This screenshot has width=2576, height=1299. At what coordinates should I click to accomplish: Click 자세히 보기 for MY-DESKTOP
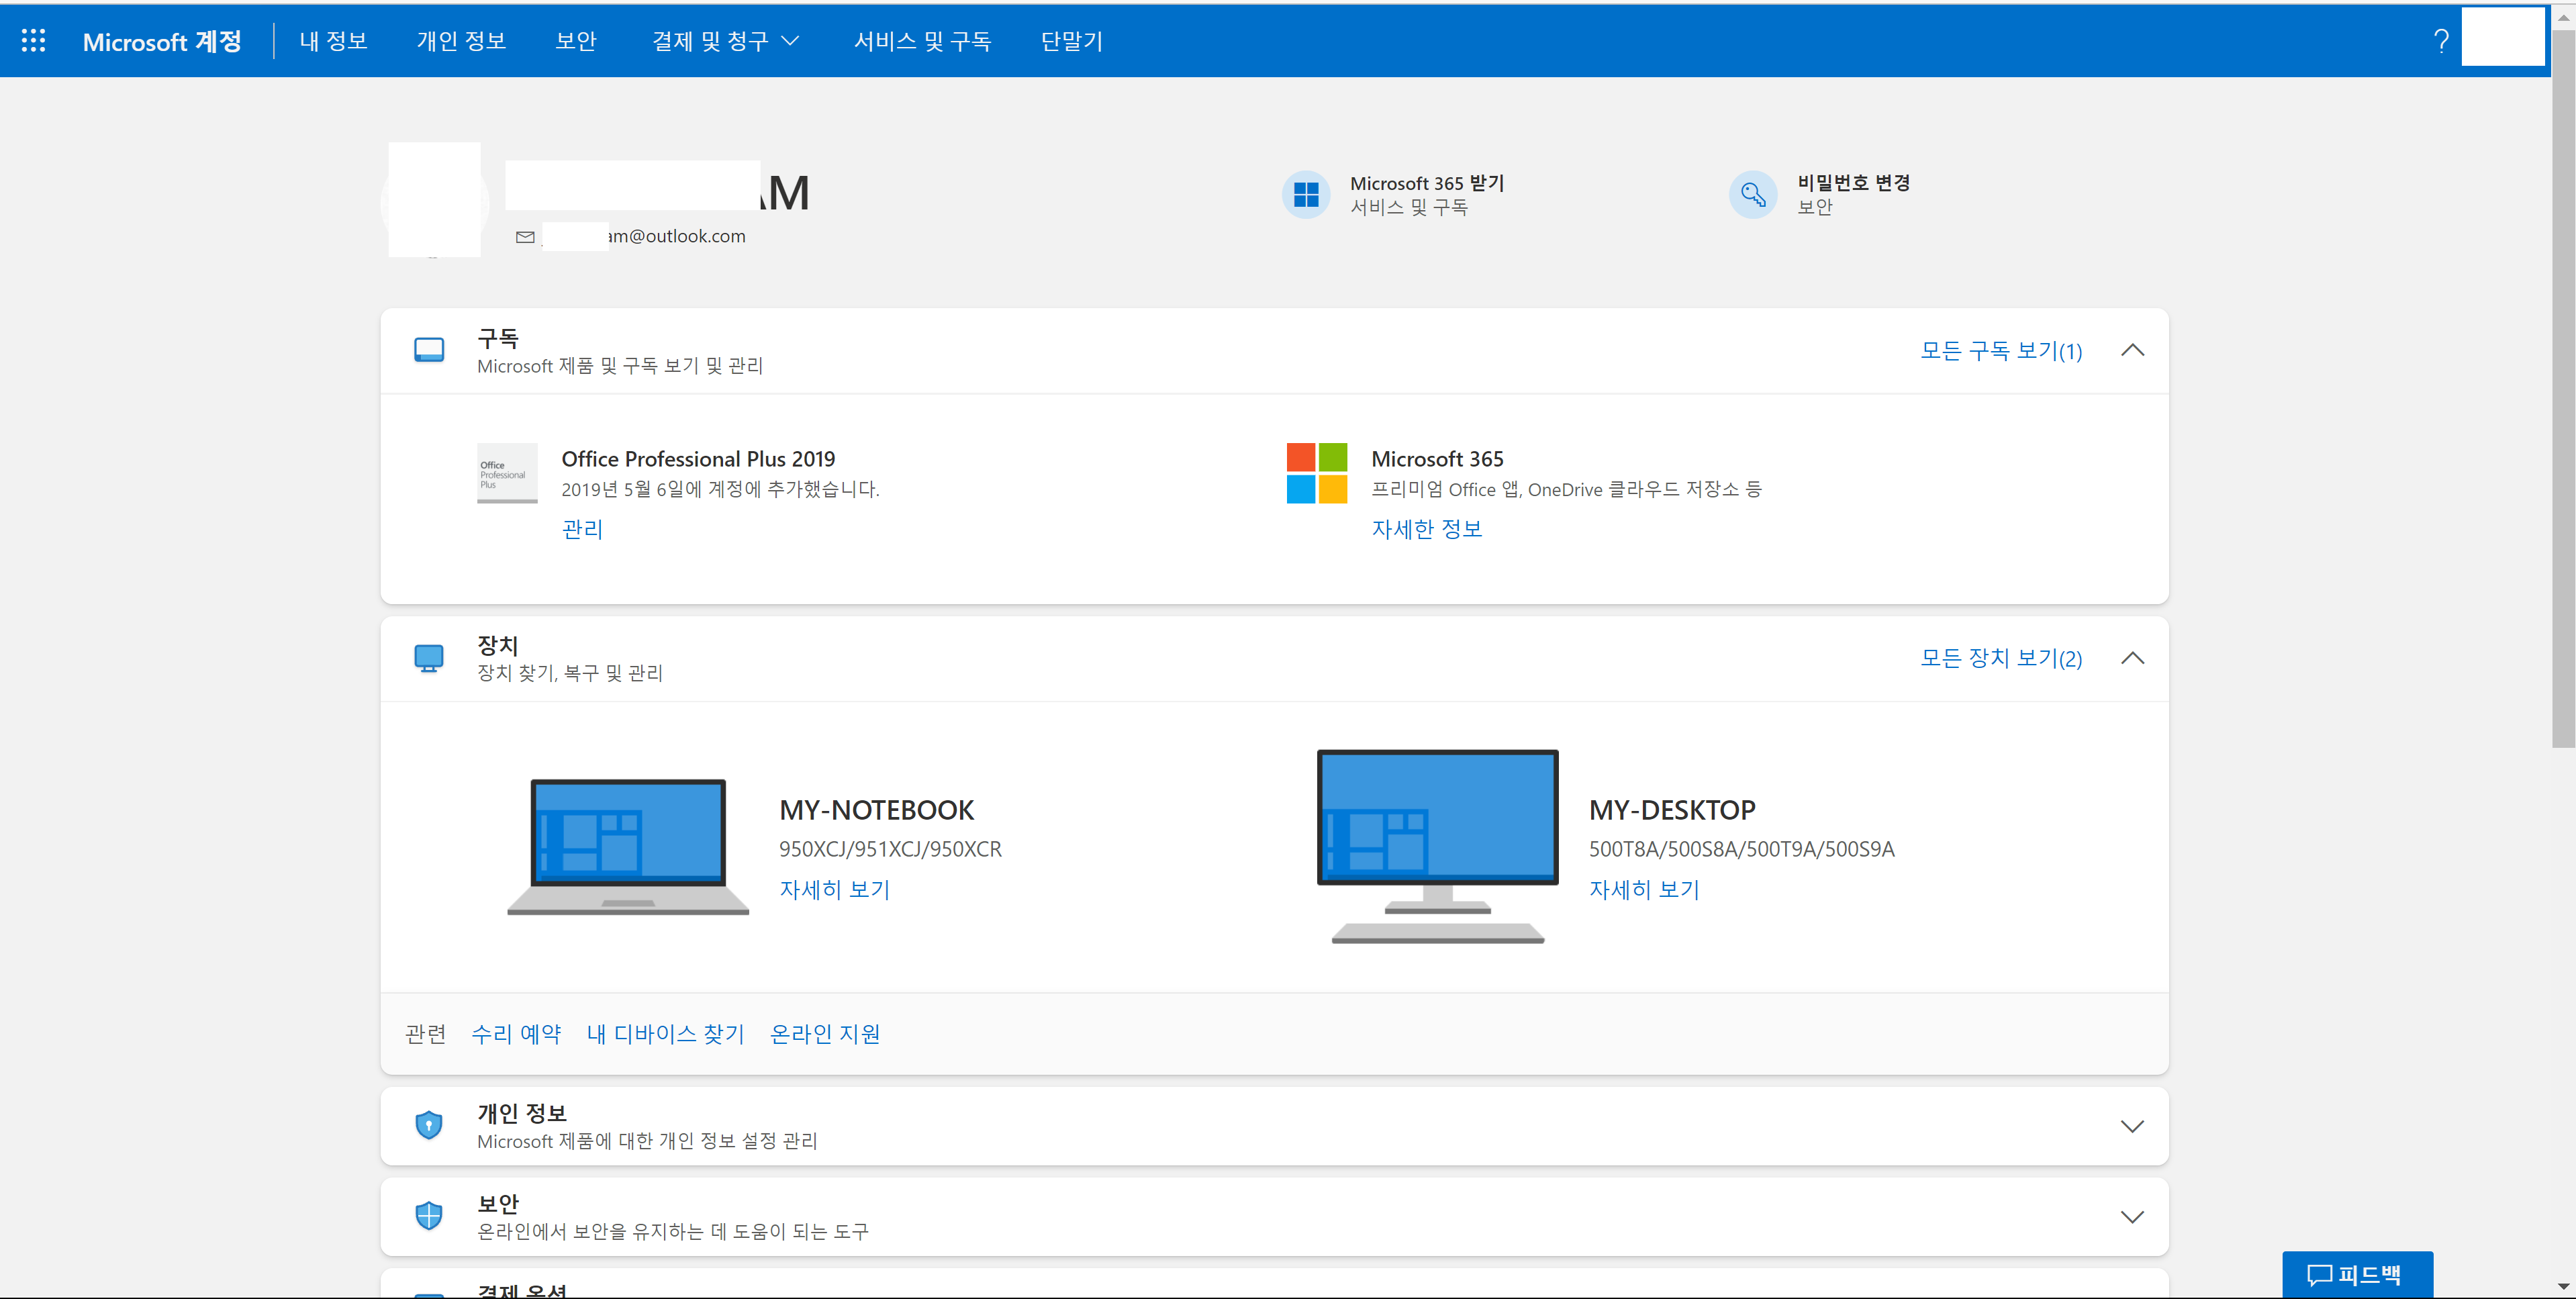click(1644, 889)
